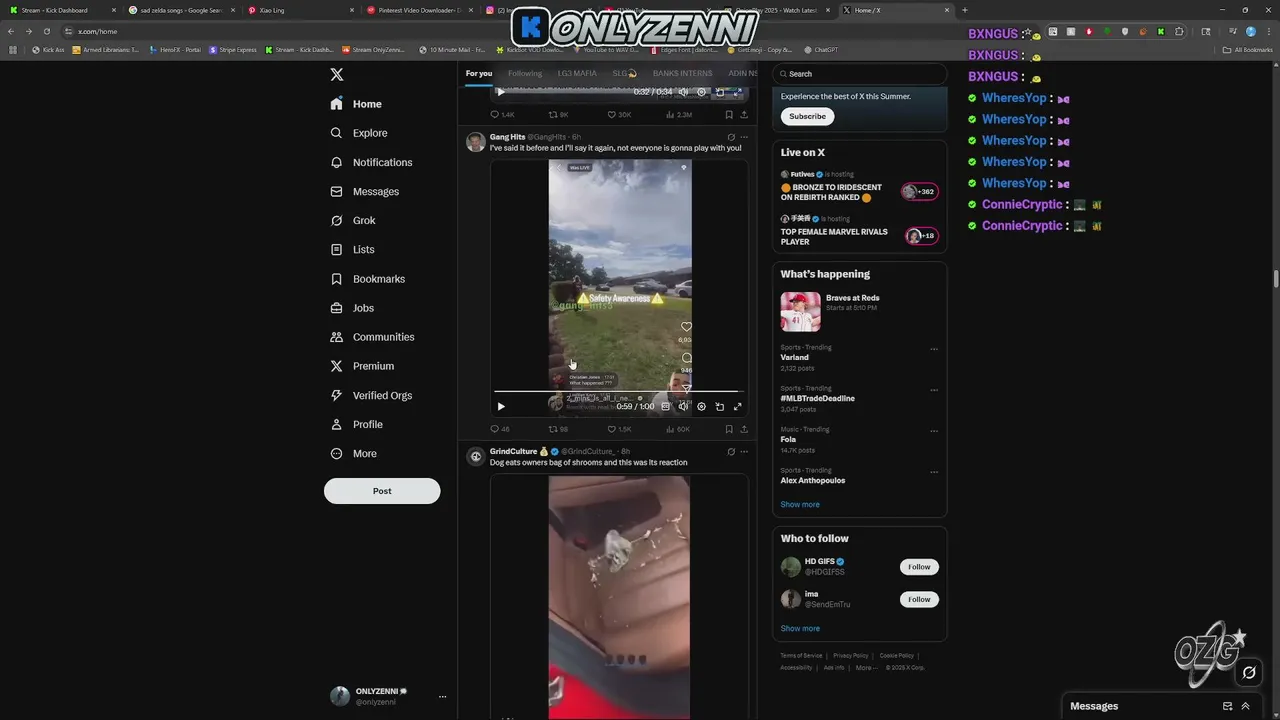
Task: Seek the Gang Hits video progress bar
Action: point(617,392)
